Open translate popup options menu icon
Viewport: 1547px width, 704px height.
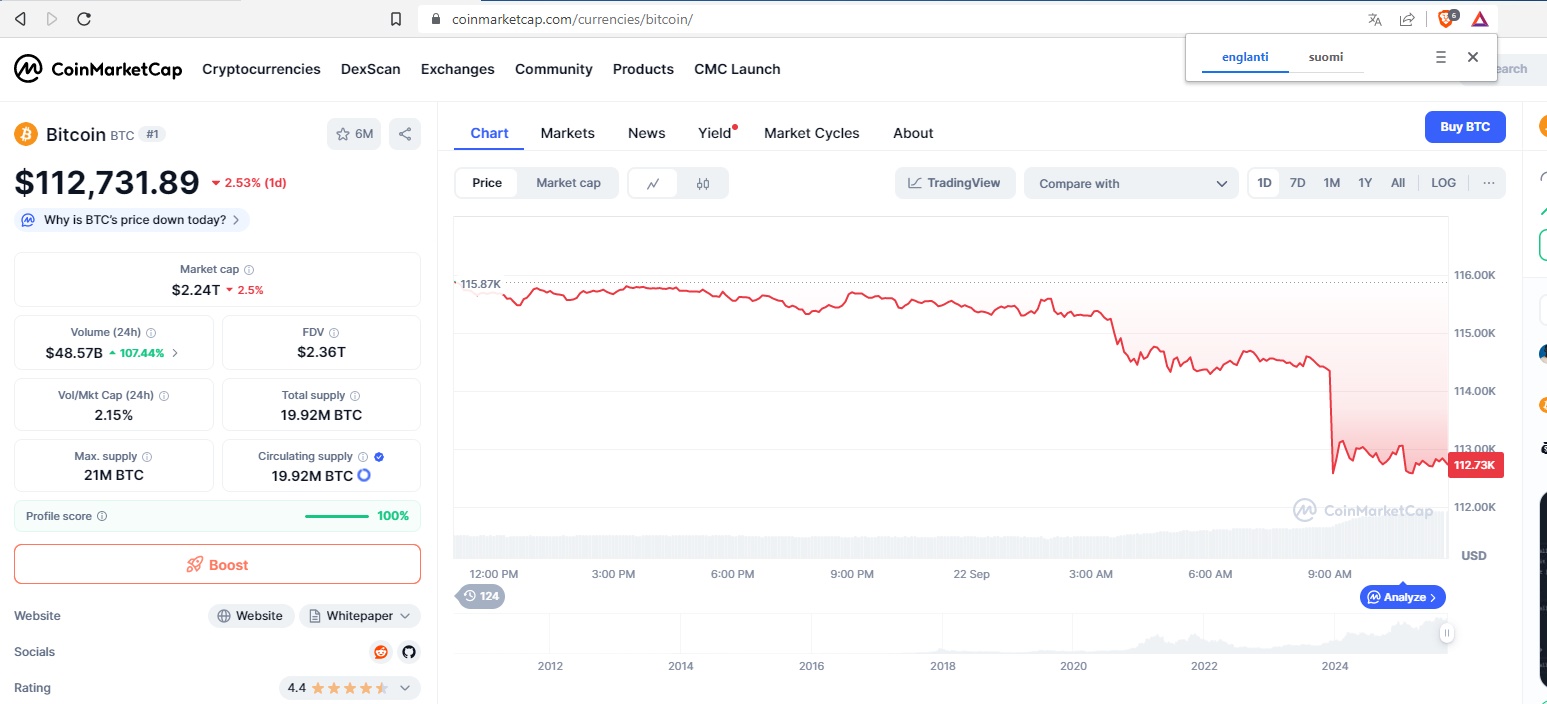click(x=1441, y=57)
